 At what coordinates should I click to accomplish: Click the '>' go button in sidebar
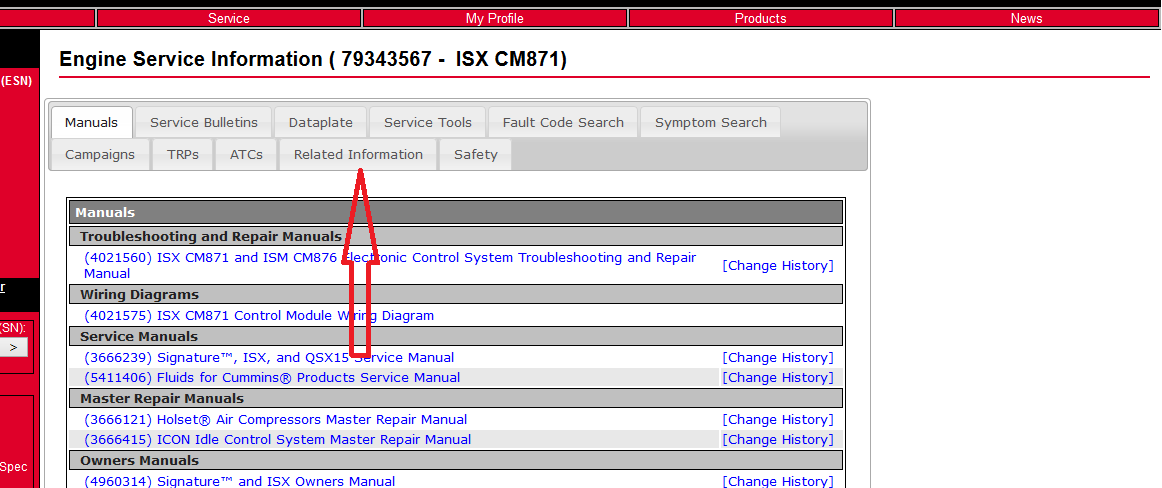[13, 347]
